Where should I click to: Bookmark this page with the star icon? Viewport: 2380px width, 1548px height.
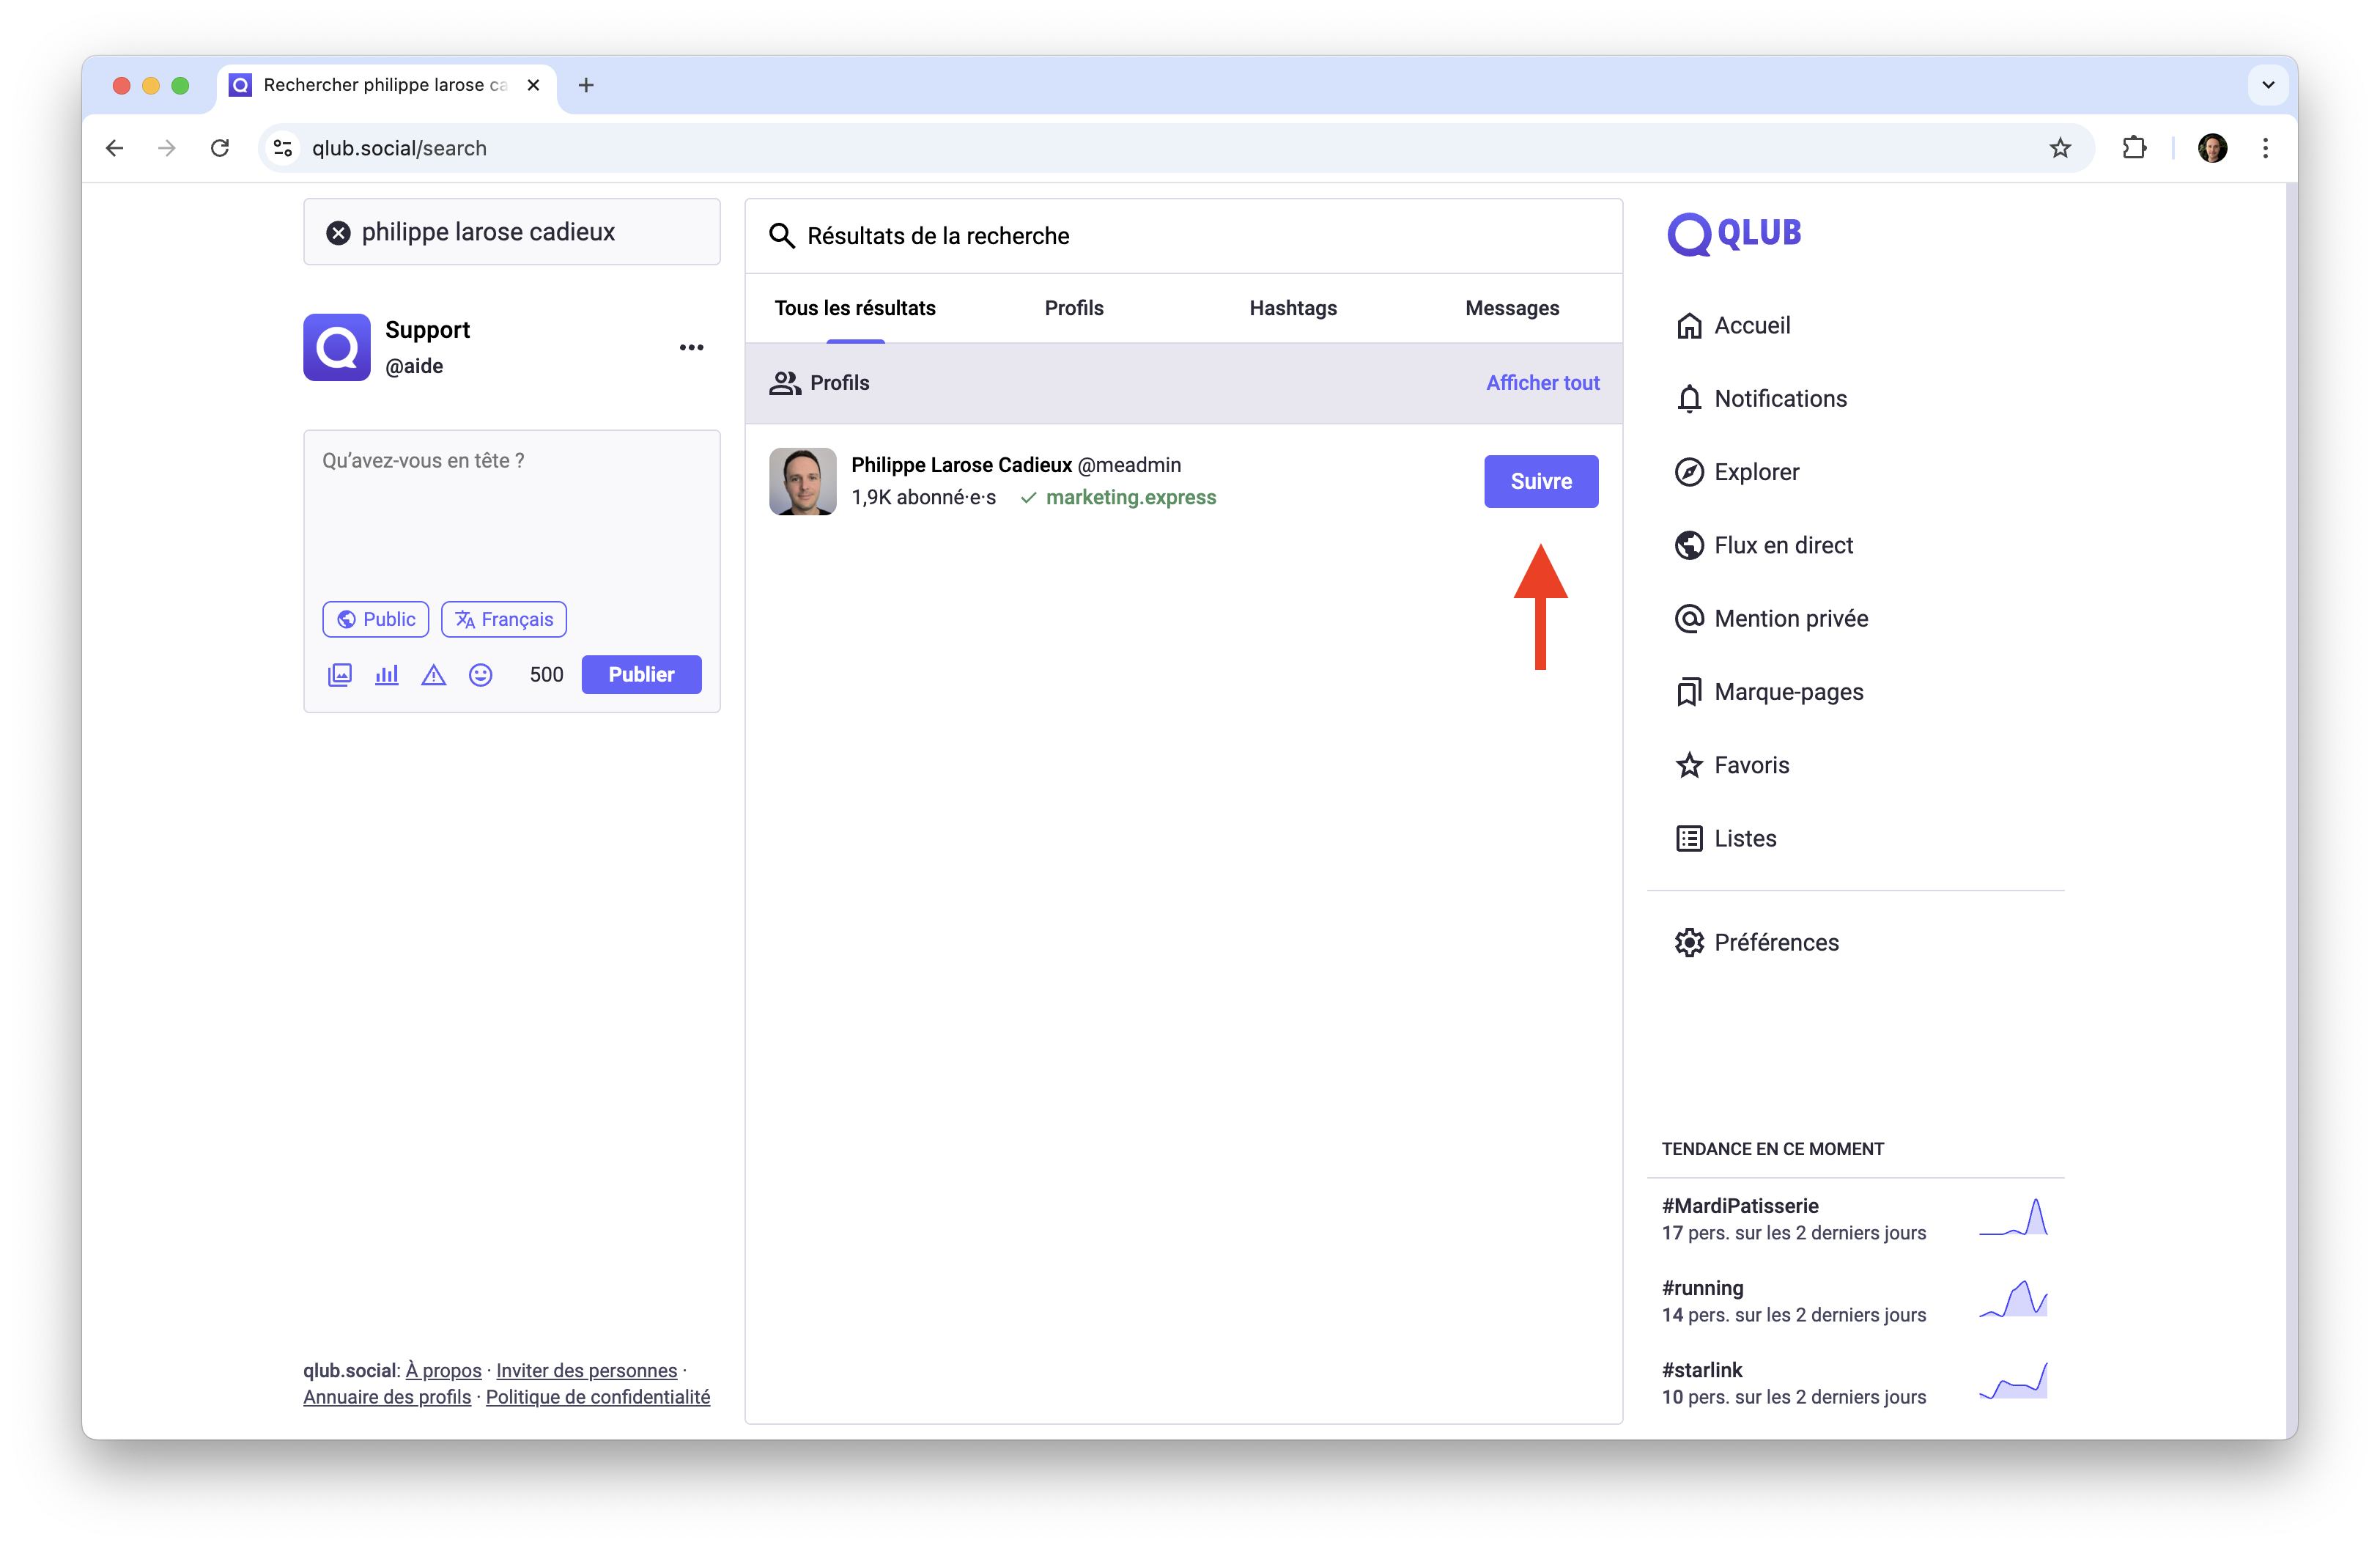2060,149
